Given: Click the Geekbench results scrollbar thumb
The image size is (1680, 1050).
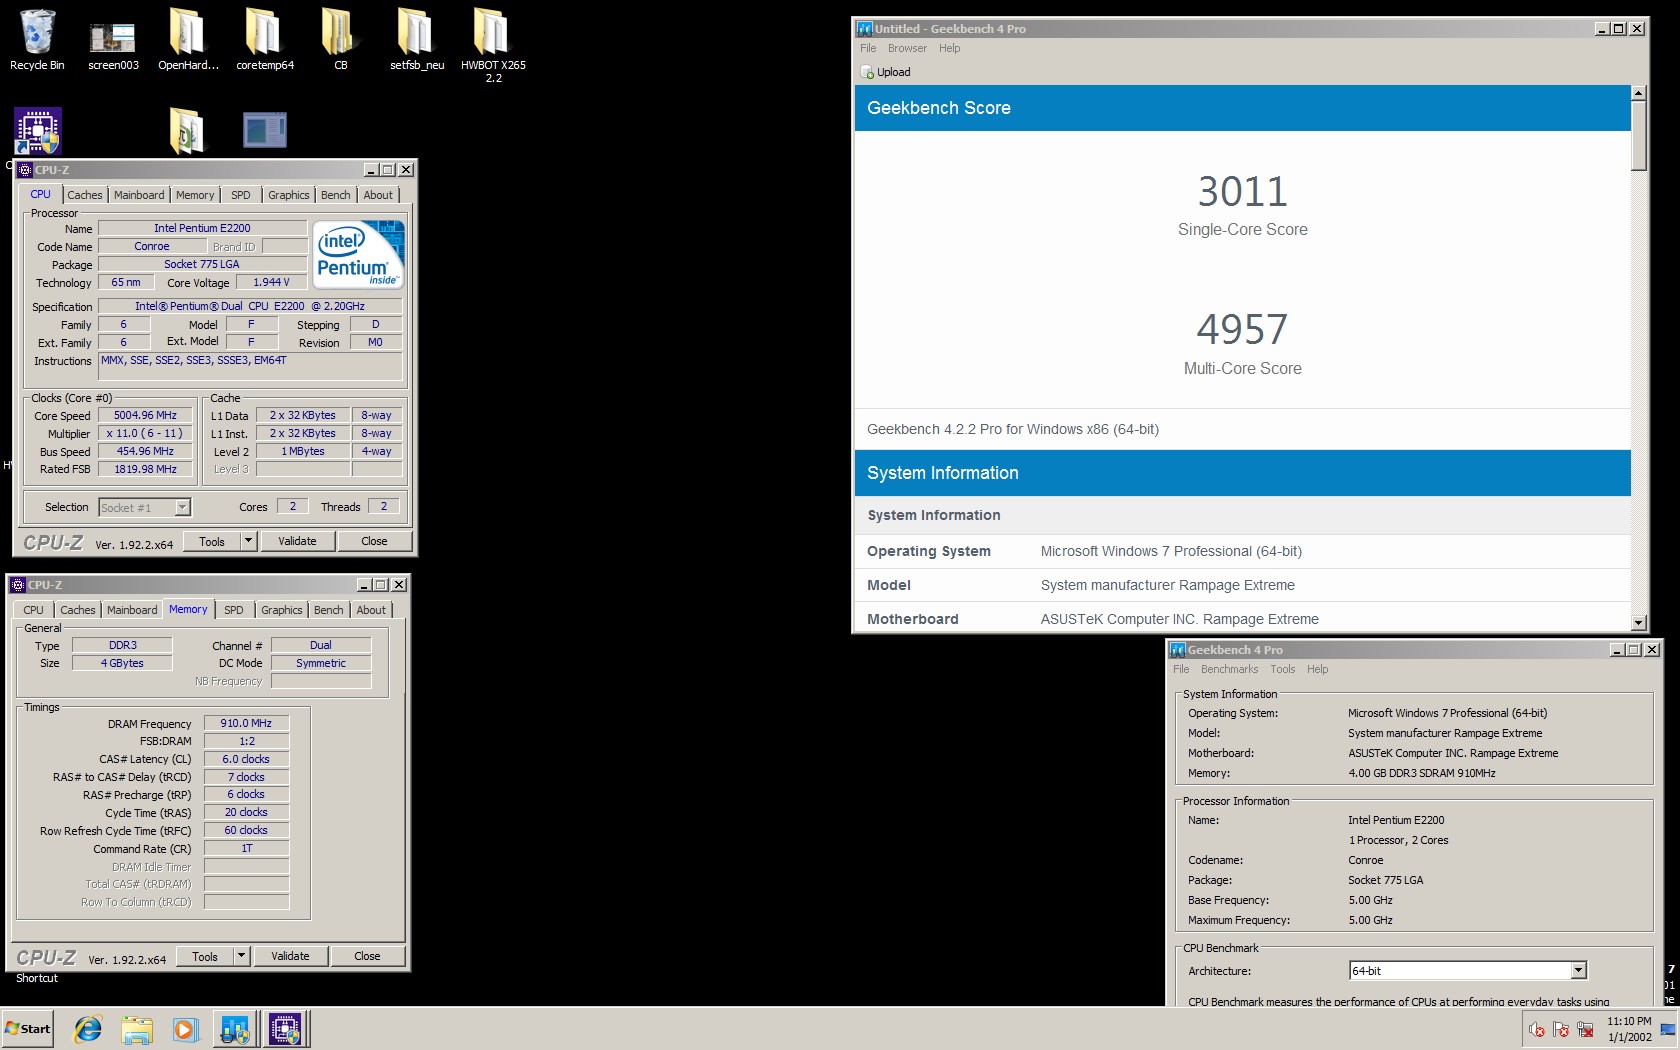Looking at the screenshot, I should pos(1638,135).
